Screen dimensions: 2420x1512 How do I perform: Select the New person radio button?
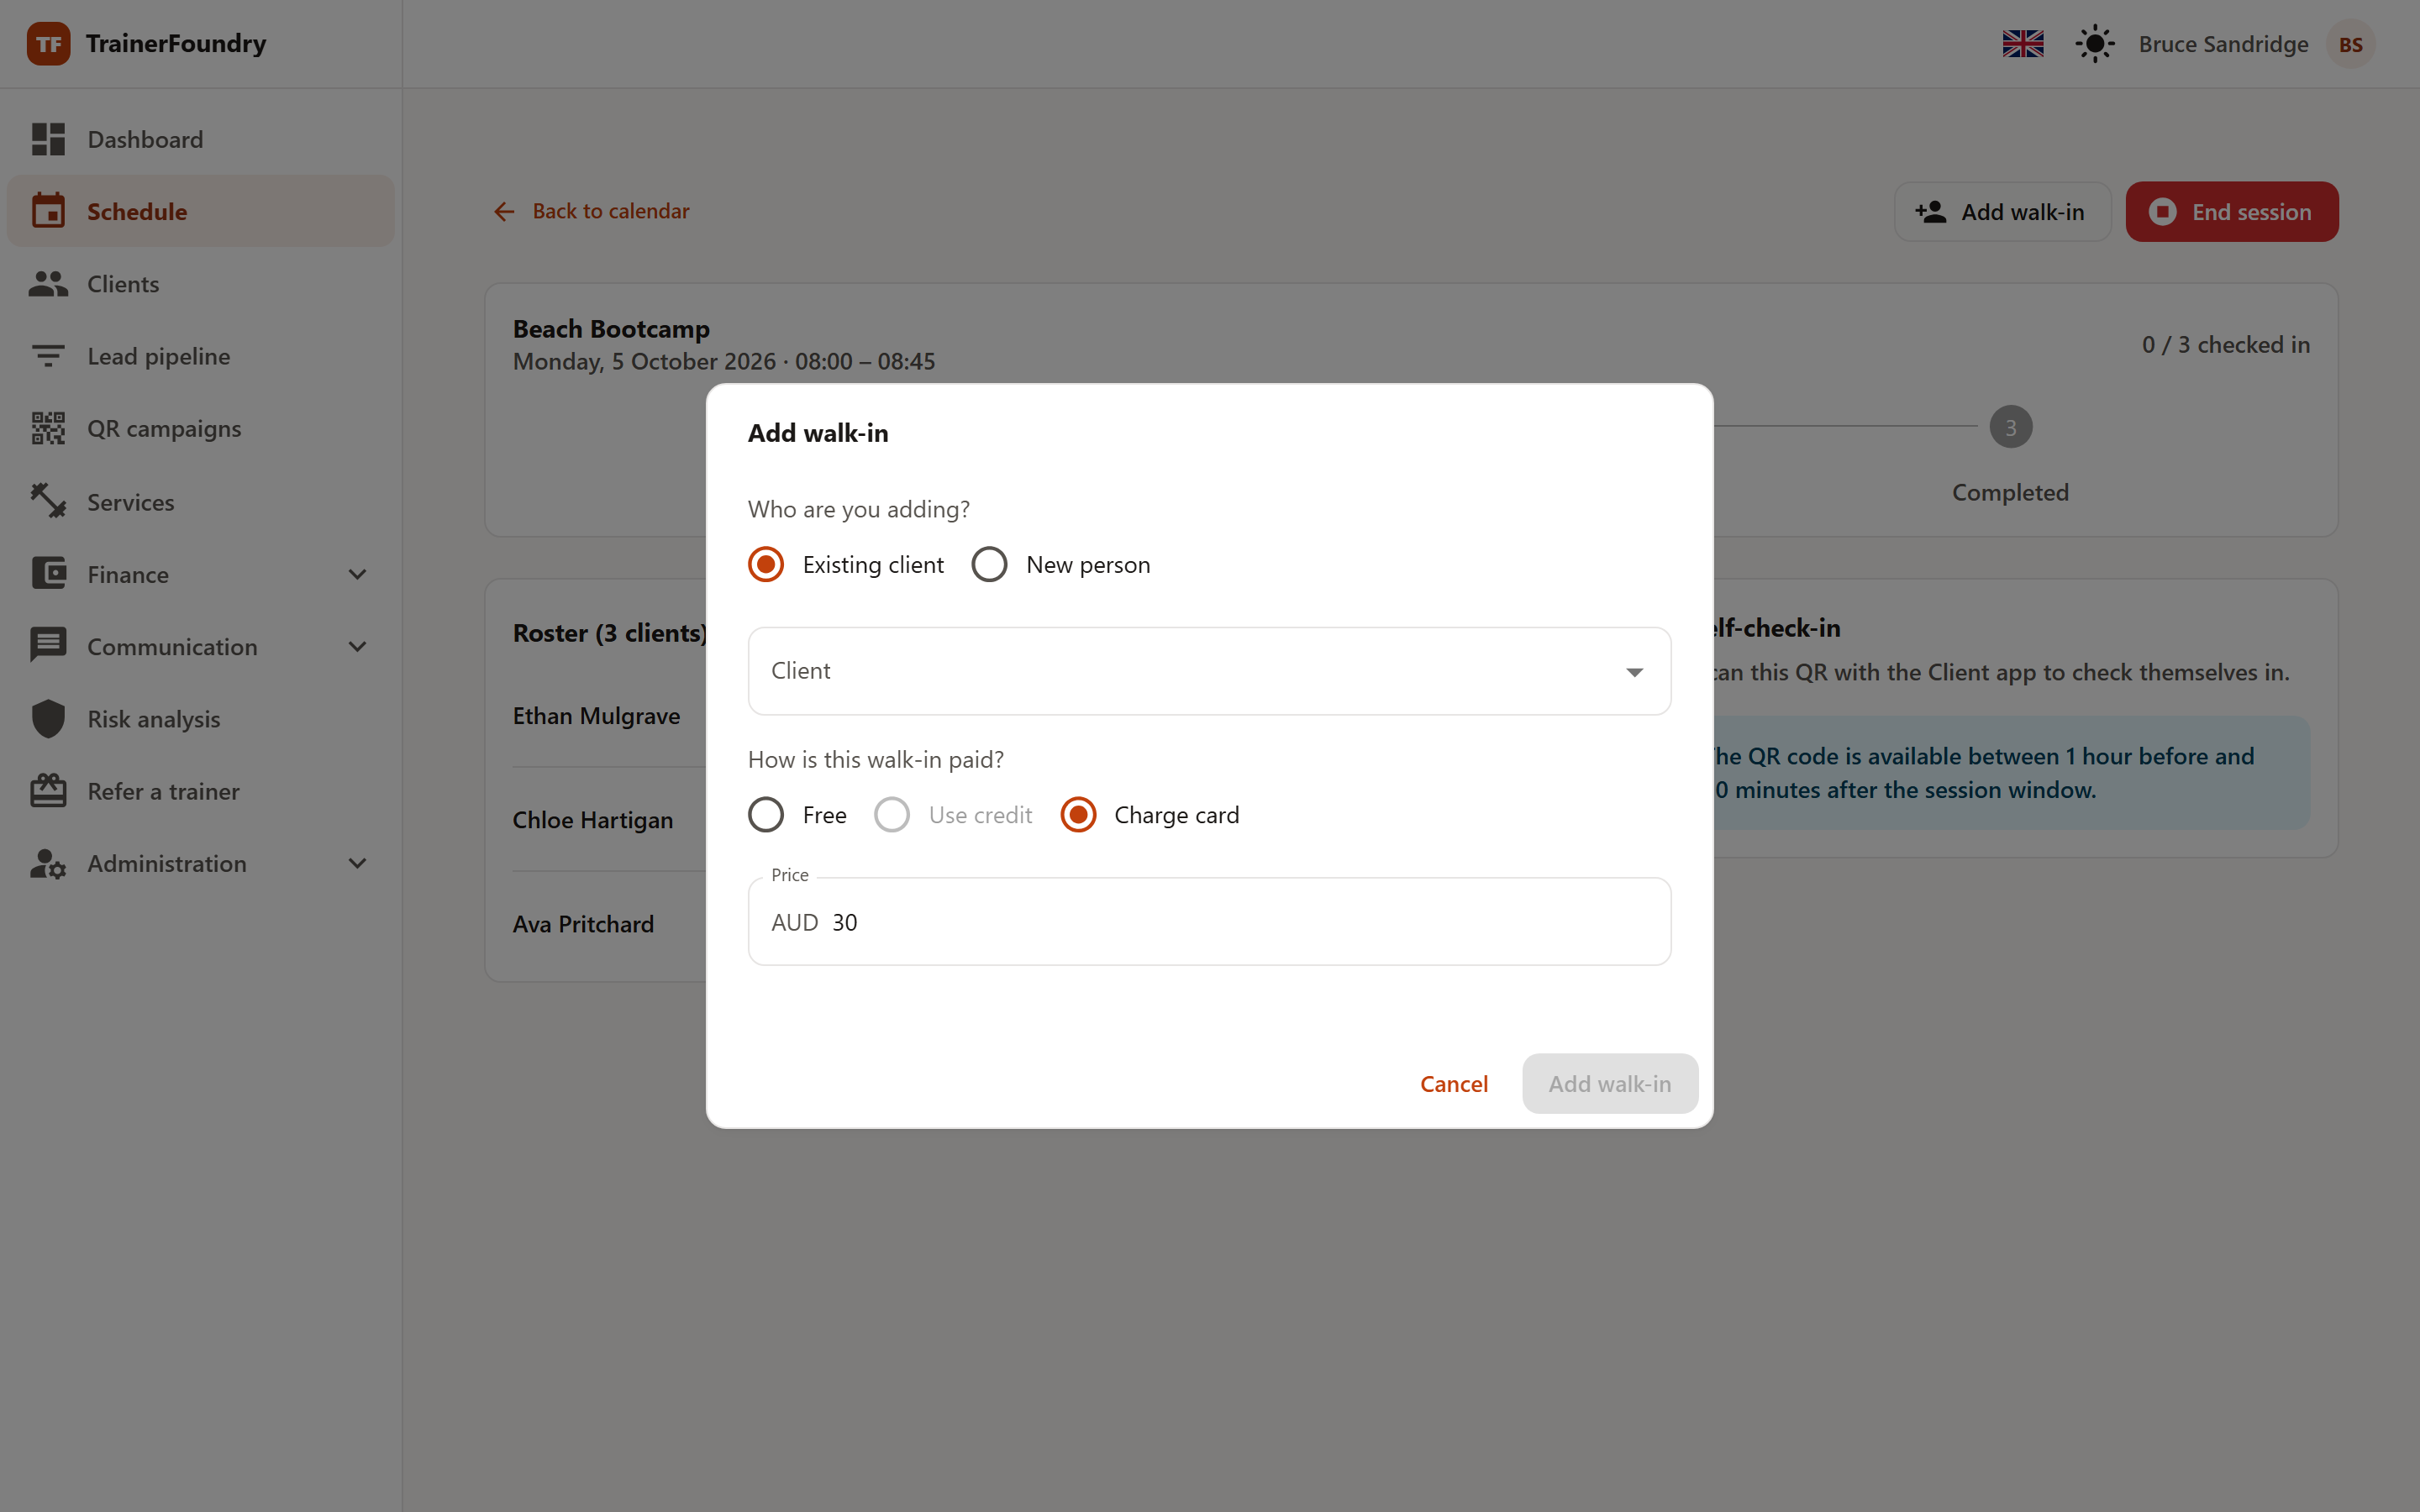pyautogui.click(x=989, y=564)
